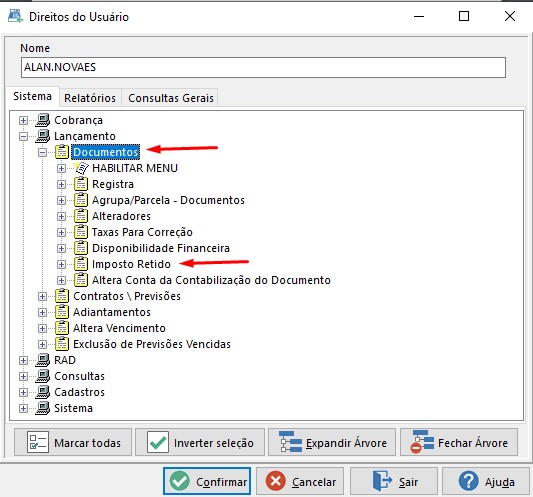Click the Direitos do Usuário title bar icon
Image resolution: width=533 pixels, height=497 pixels.
click(x=15, y=16)
